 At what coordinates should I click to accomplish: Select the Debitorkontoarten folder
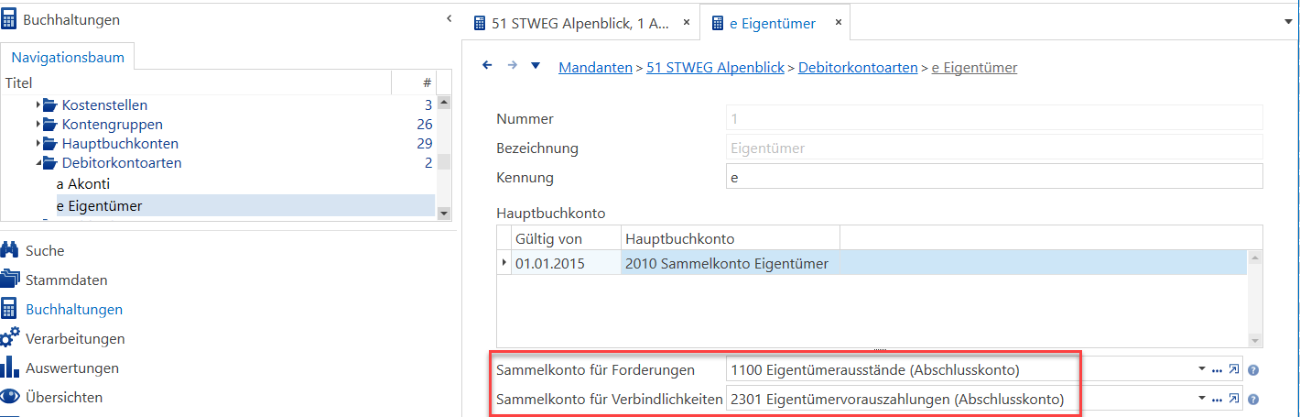121,163
